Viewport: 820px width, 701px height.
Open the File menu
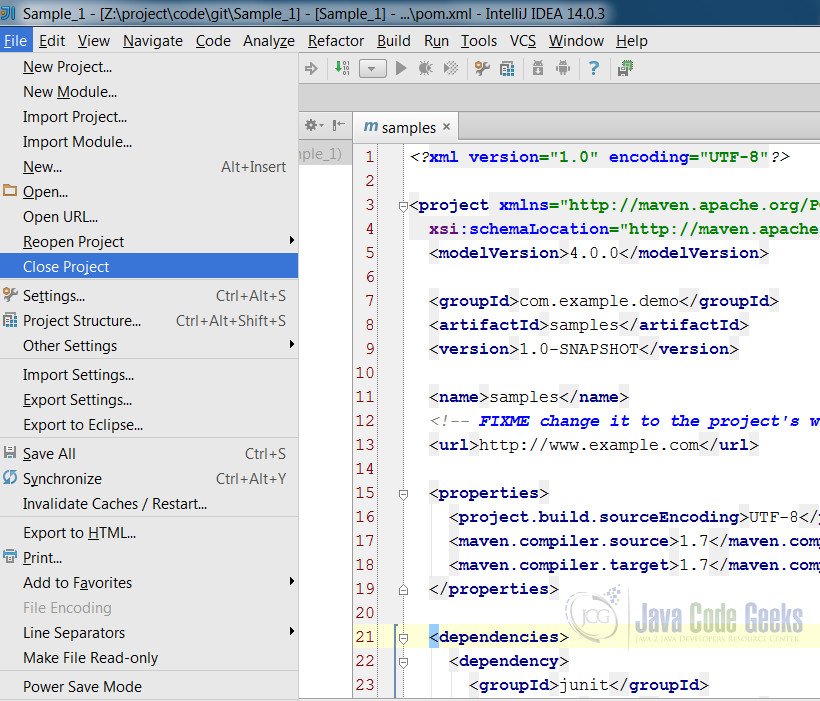pos(15,41)
